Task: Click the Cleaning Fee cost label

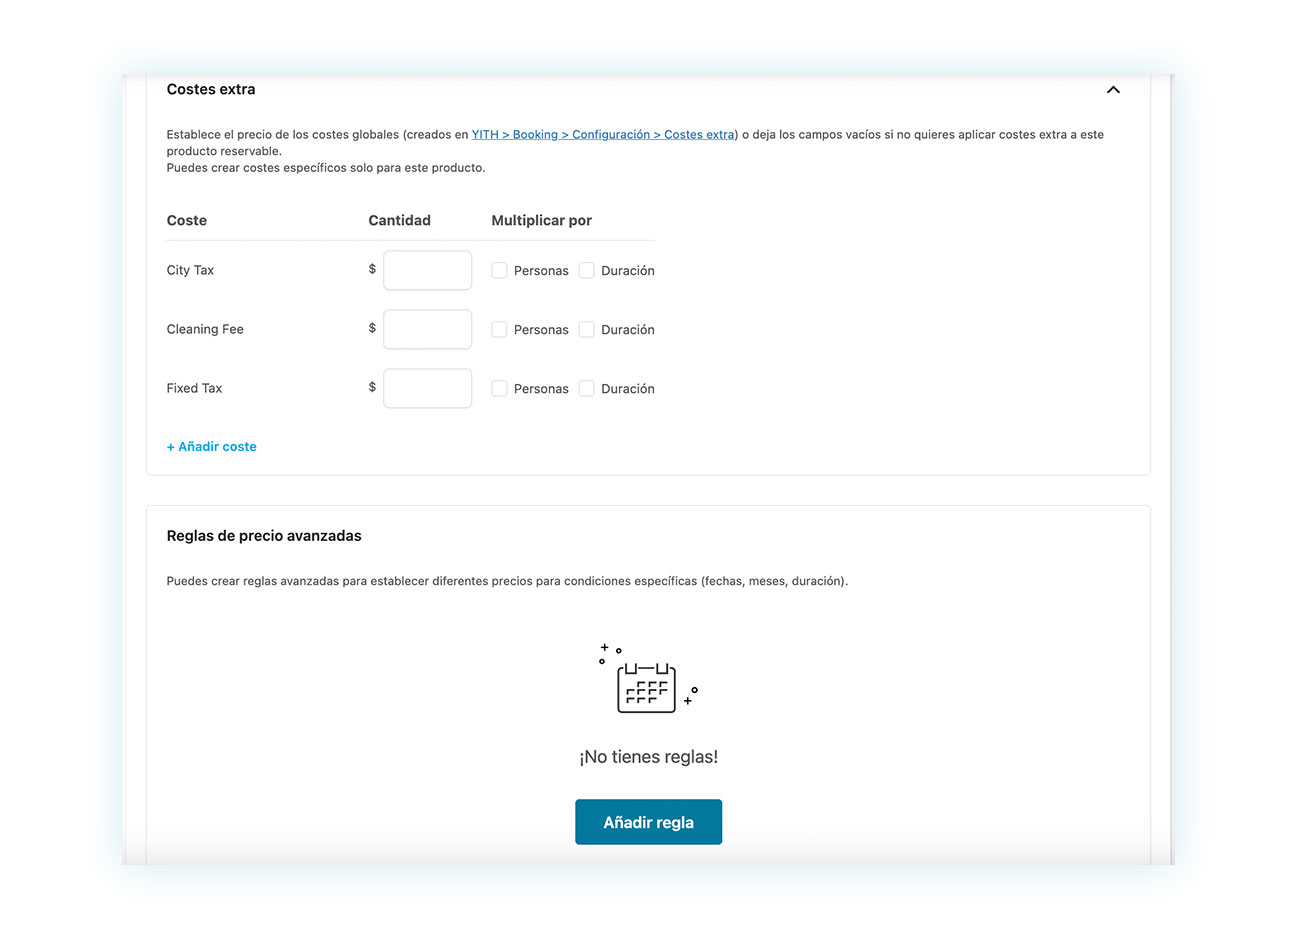Action: [x=205, y=330]
